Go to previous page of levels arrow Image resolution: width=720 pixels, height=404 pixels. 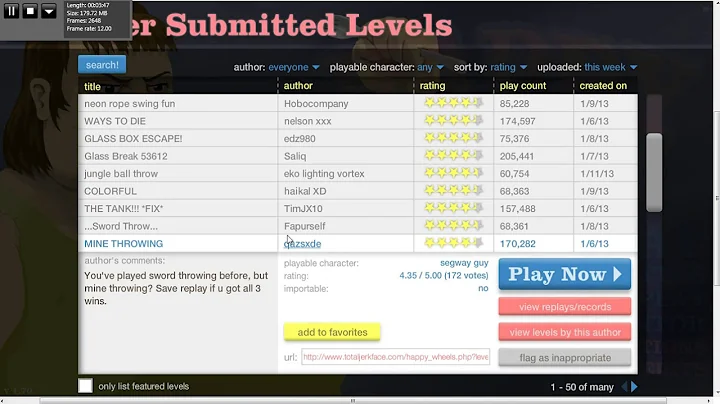point(624,387)
